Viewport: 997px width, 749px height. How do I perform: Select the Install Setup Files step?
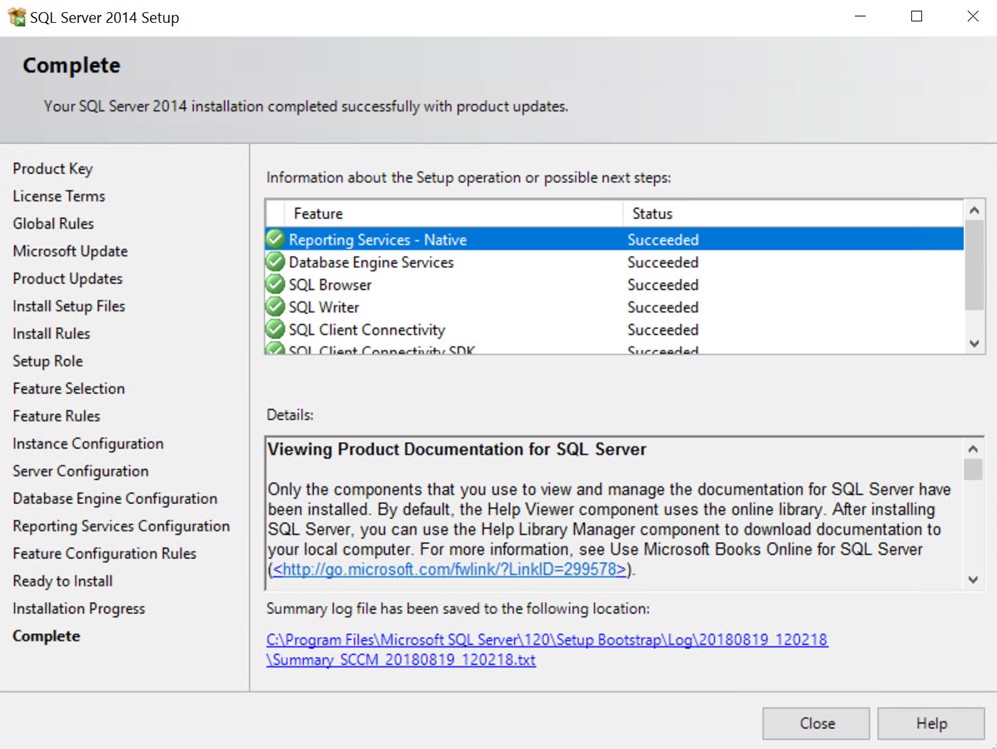tap(69, 306)
